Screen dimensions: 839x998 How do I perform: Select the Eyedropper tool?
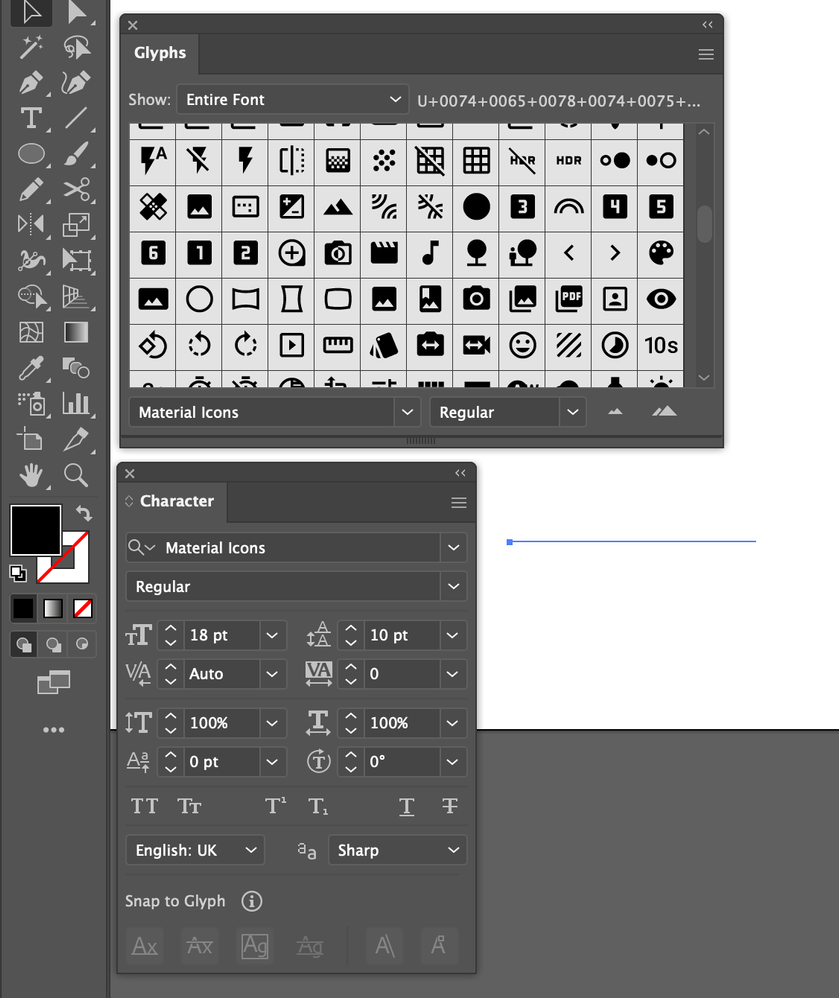pos(31,368)
